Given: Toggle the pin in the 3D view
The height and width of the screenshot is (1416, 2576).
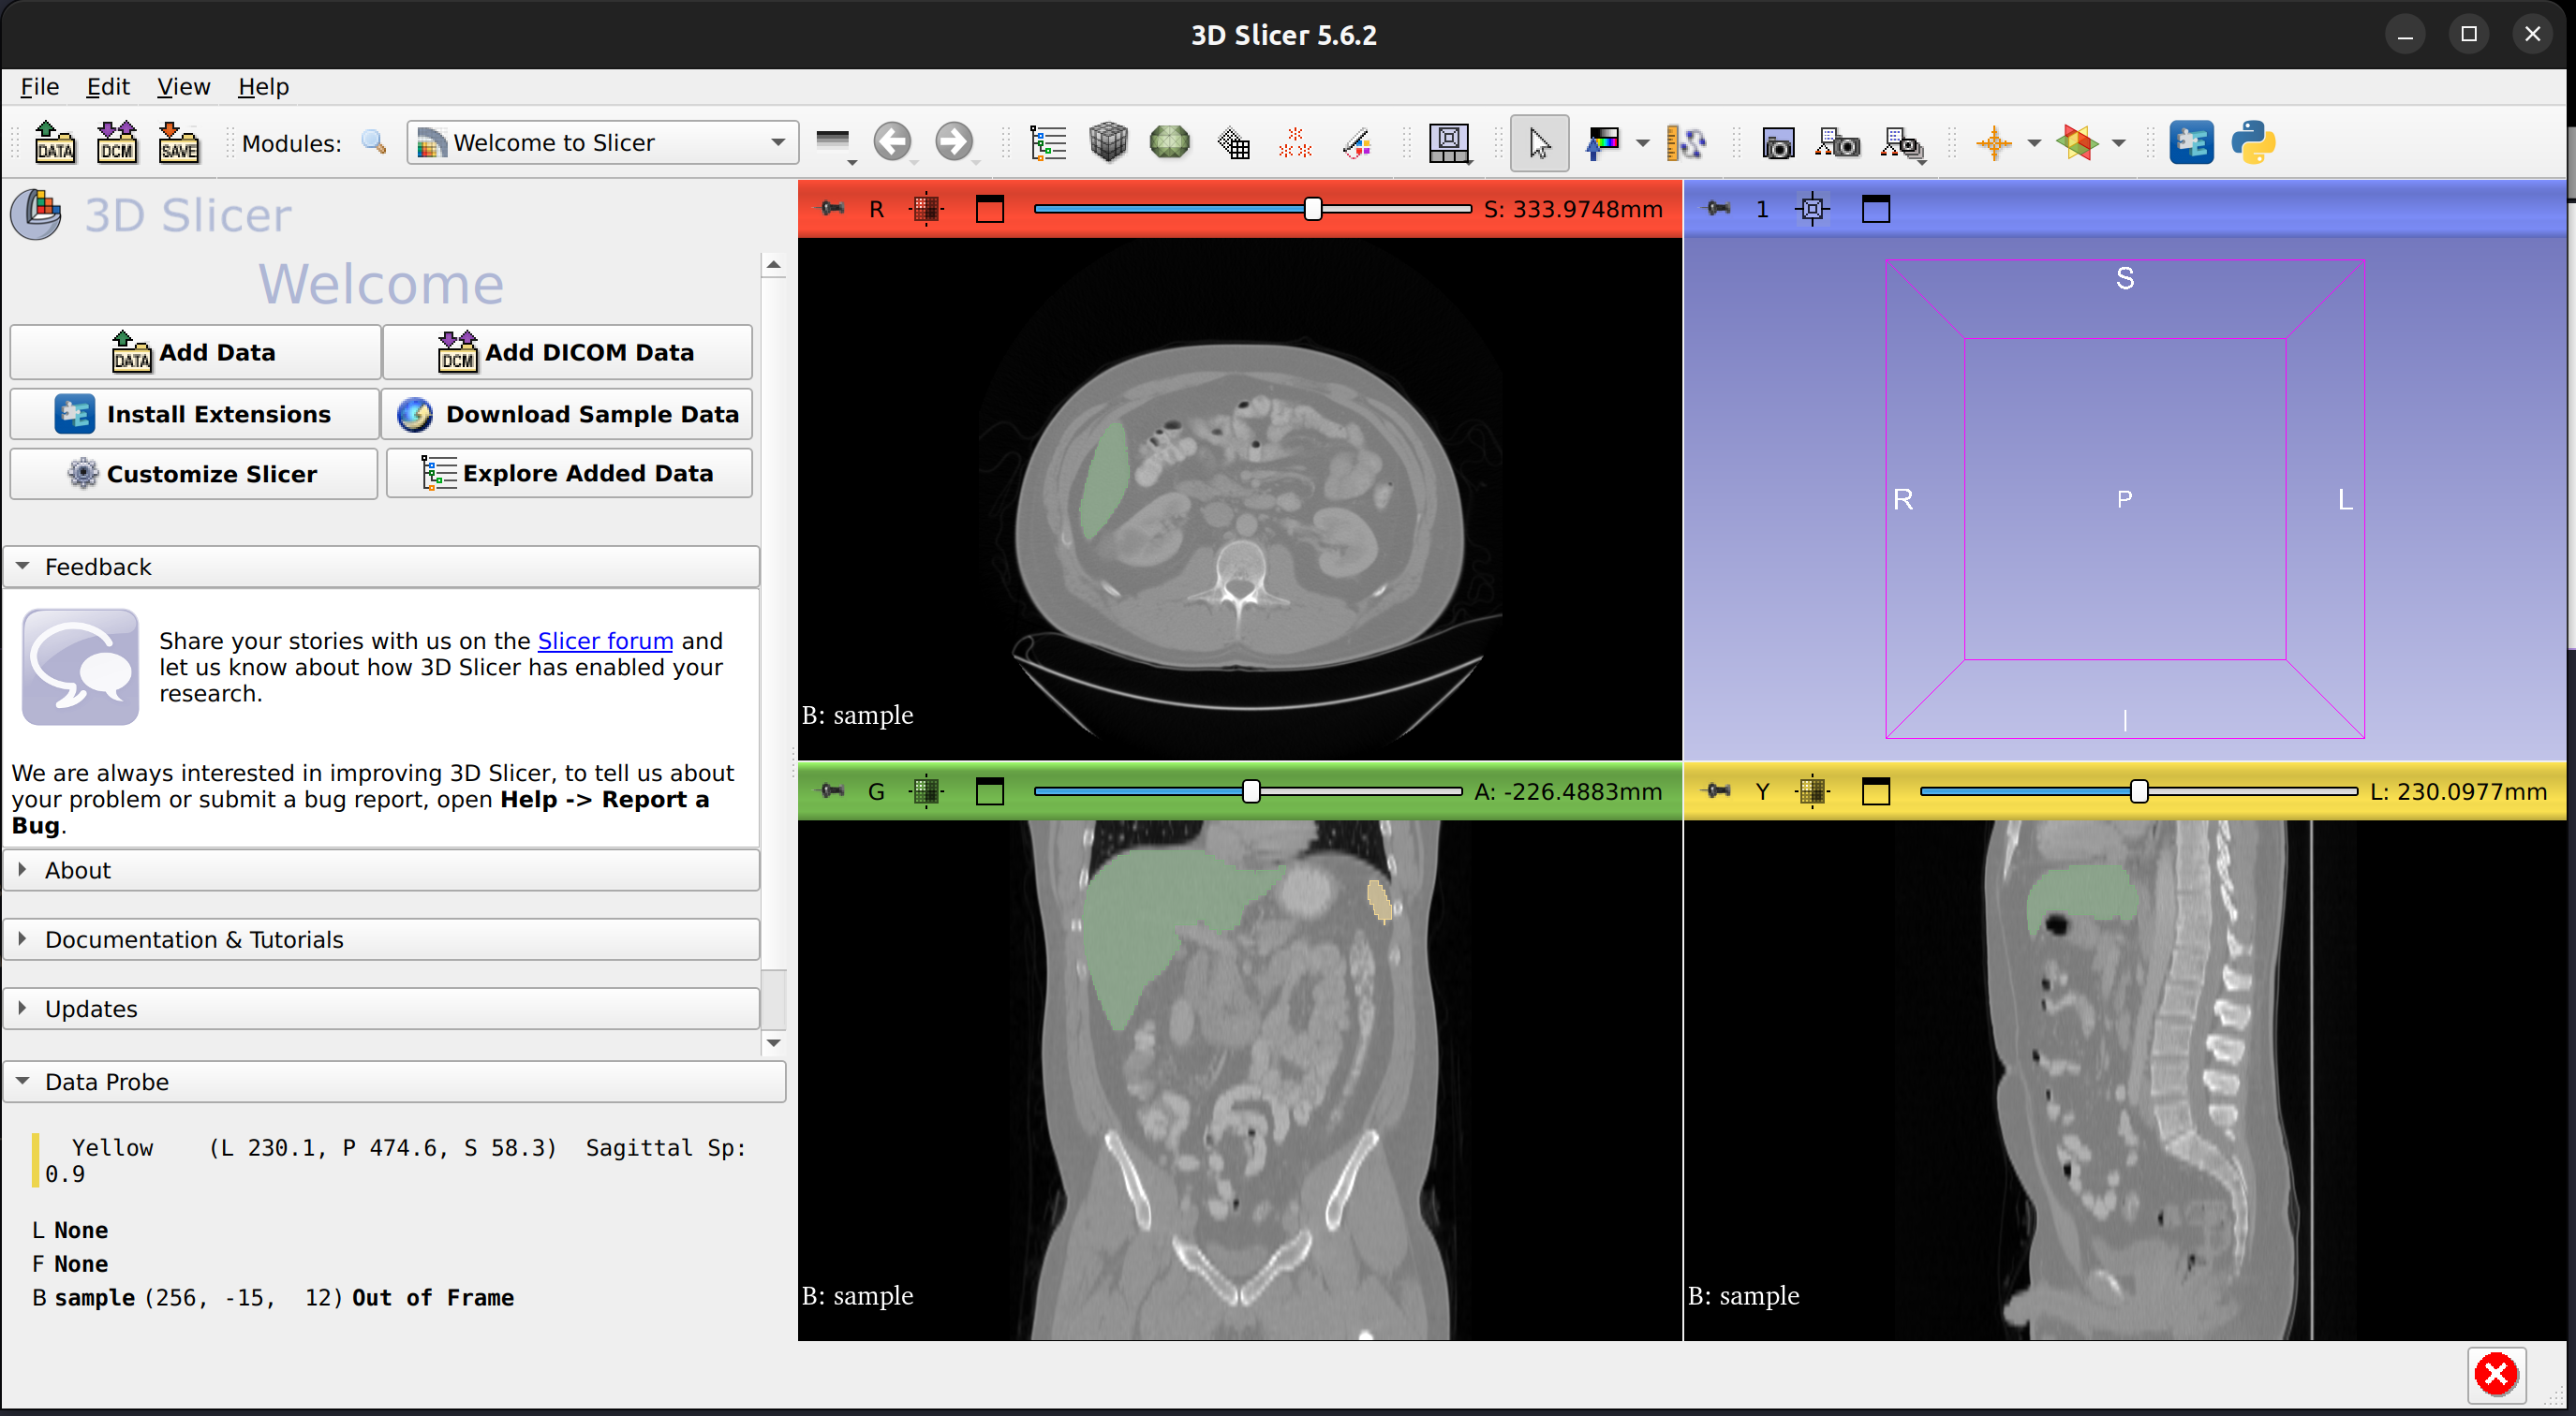Looking at the screenshot, I should click(x=1718, y=208).
